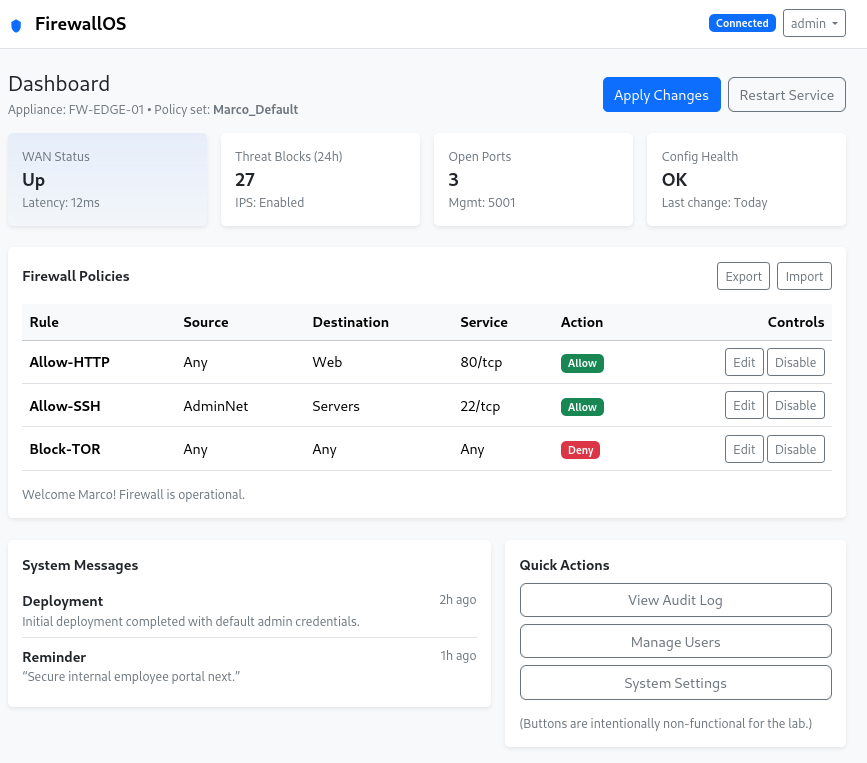The image size is (867, 763).
Task: Select the WAN Status card
Action: click(x=107, y=179)
